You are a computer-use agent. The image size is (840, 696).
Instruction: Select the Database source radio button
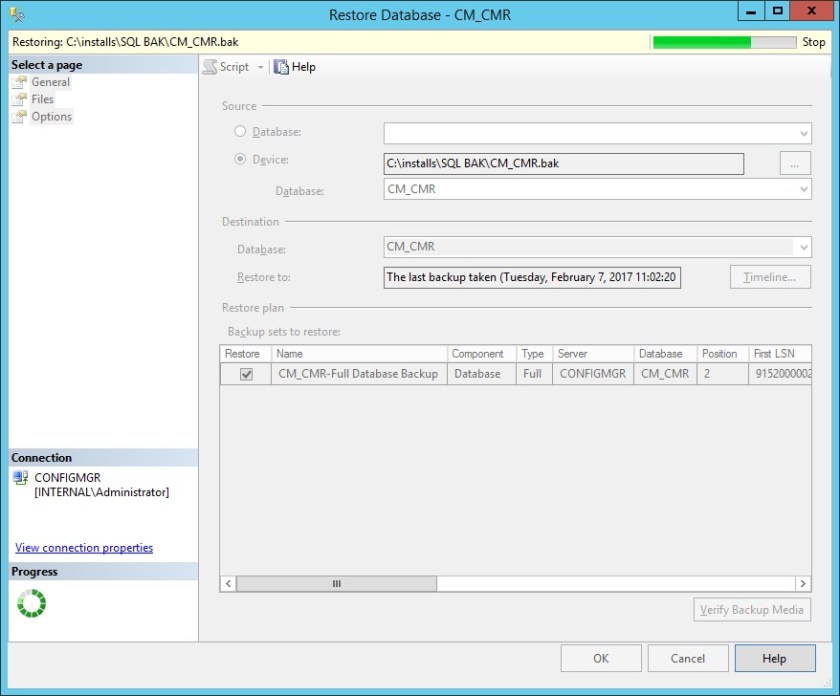click(240, 132)
